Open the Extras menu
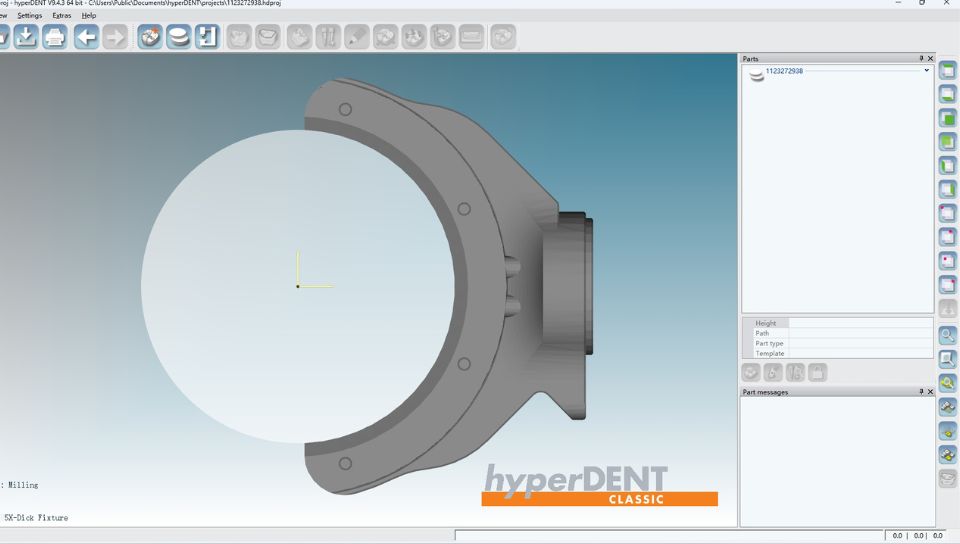This screenshot has width=960, height=544. 61,16
